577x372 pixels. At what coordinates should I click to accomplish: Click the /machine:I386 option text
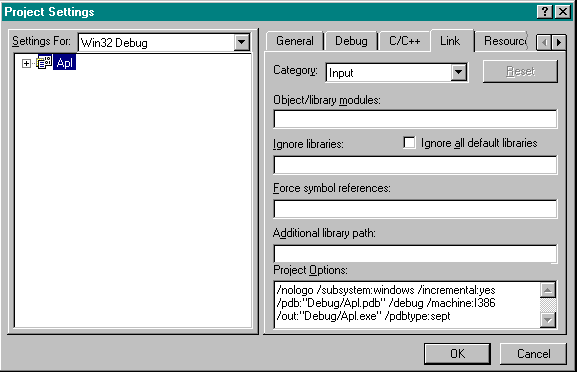click(461, 303)
